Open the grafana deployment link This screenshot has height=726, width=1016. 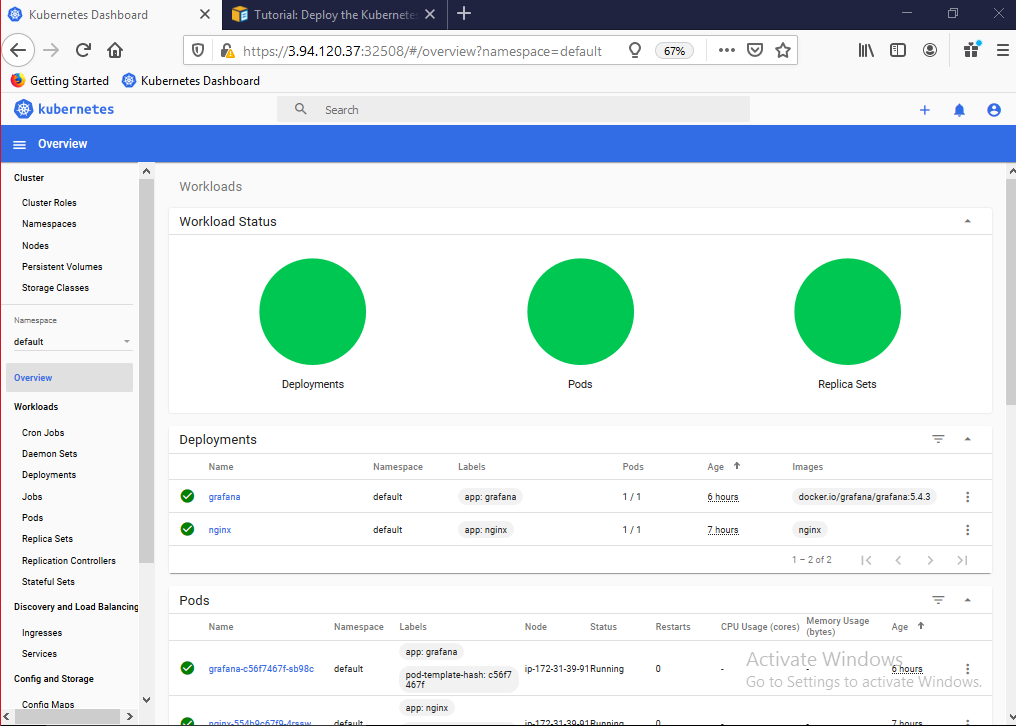(224, 497)
